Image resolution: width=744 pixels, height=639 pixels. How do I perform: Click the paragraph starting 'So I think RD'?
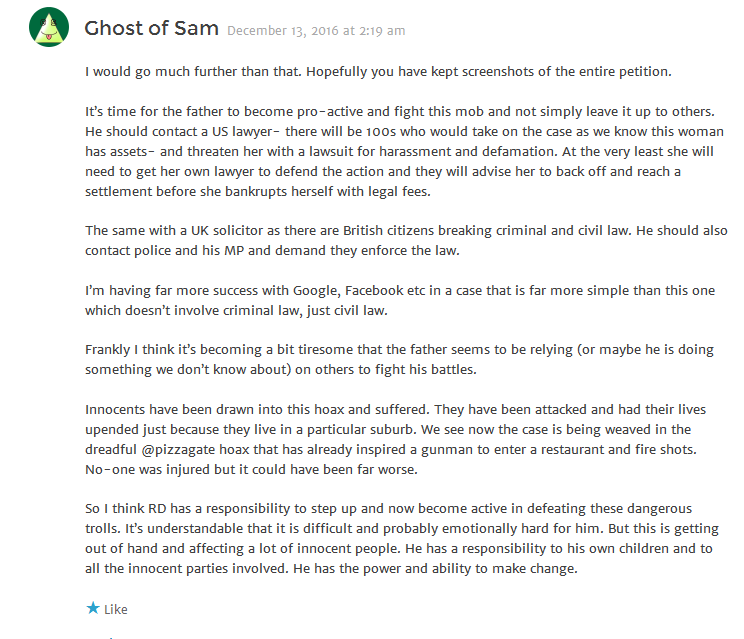click(402, 538)
